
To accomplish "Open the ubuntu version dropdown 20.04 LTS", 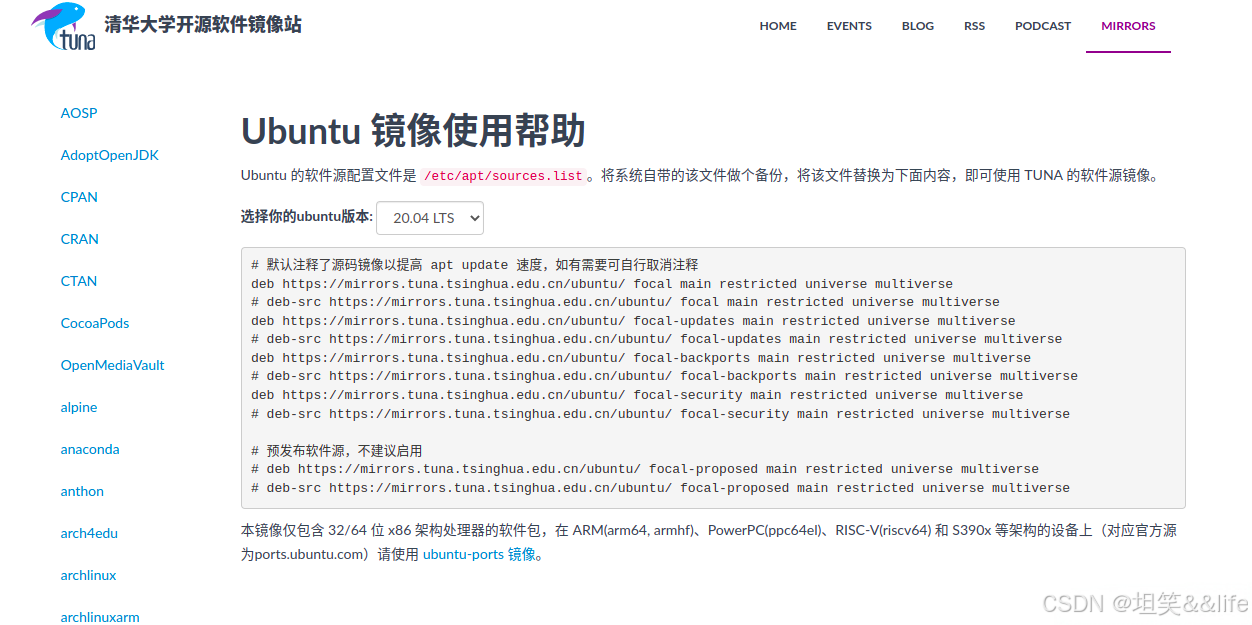I will (x=430, y=218).
